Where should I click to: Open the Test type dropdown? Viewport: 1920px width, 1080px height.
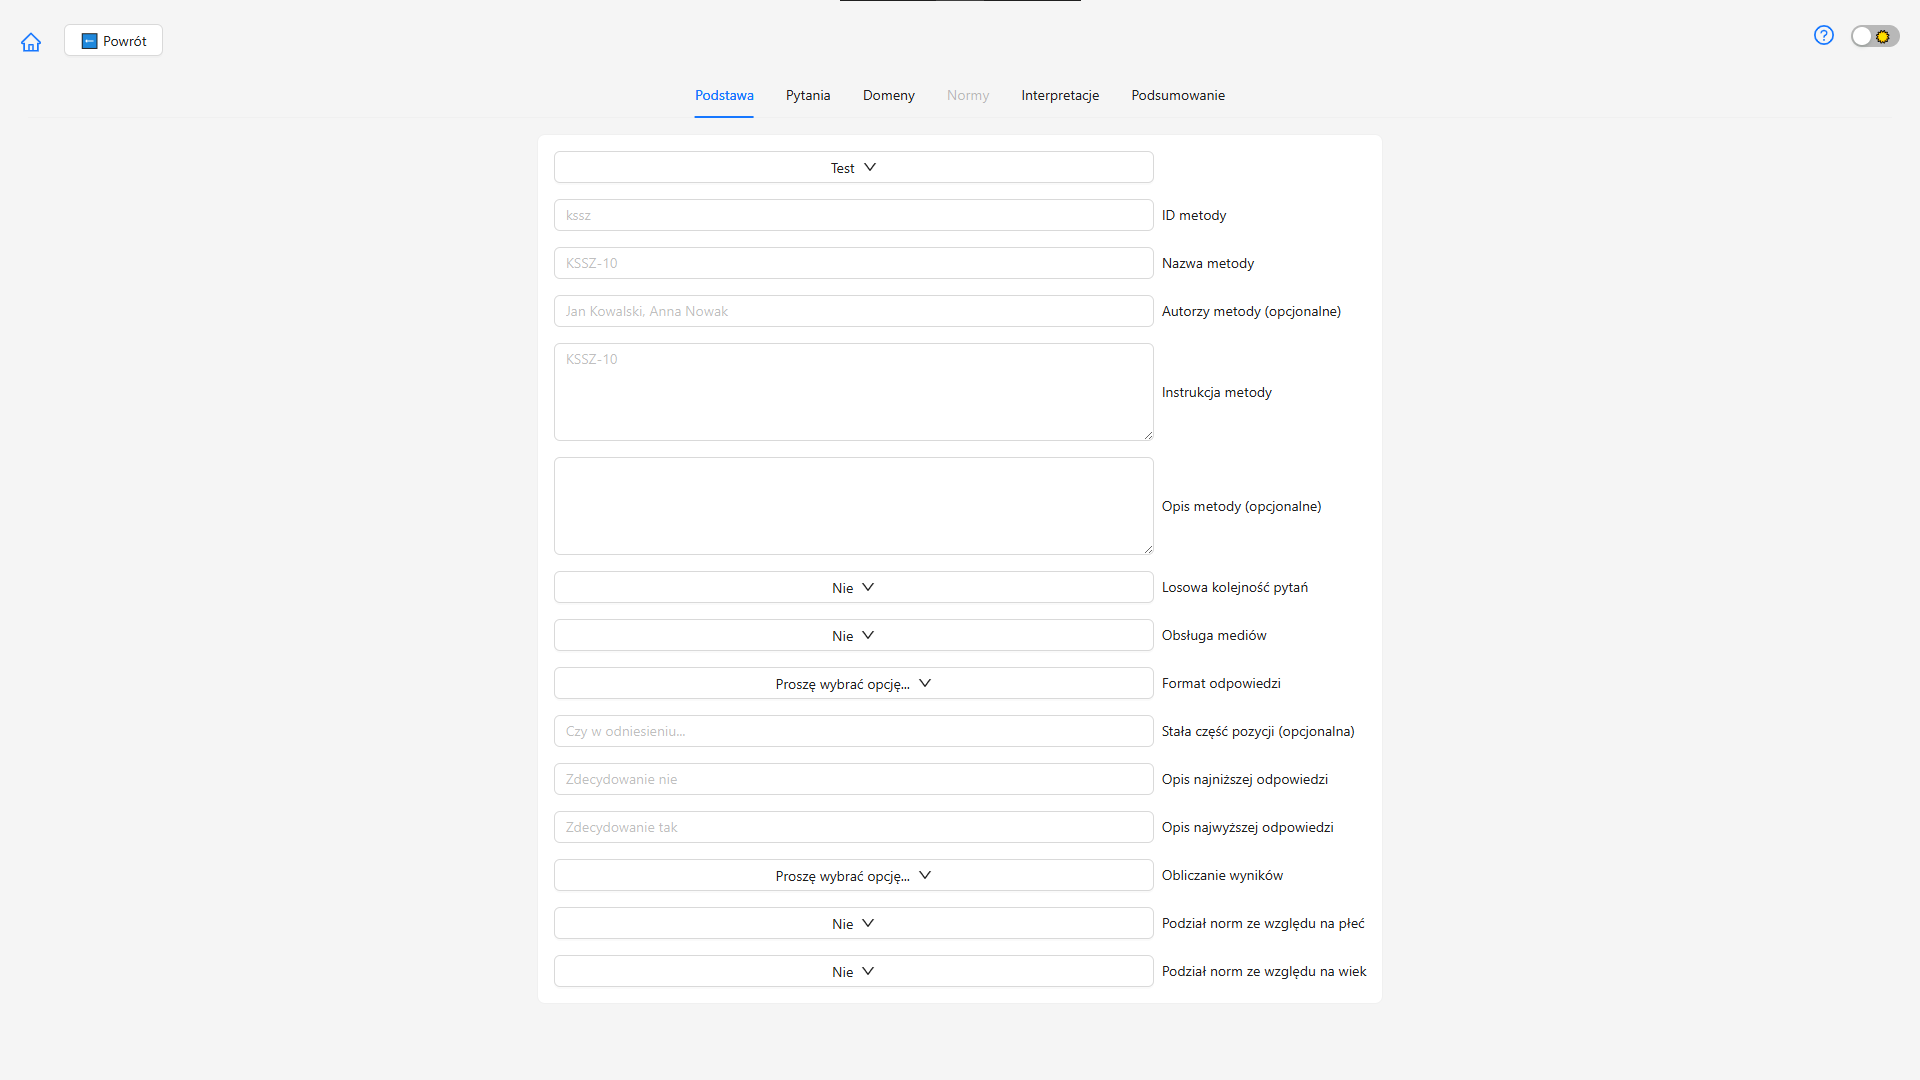pos(854,167)
